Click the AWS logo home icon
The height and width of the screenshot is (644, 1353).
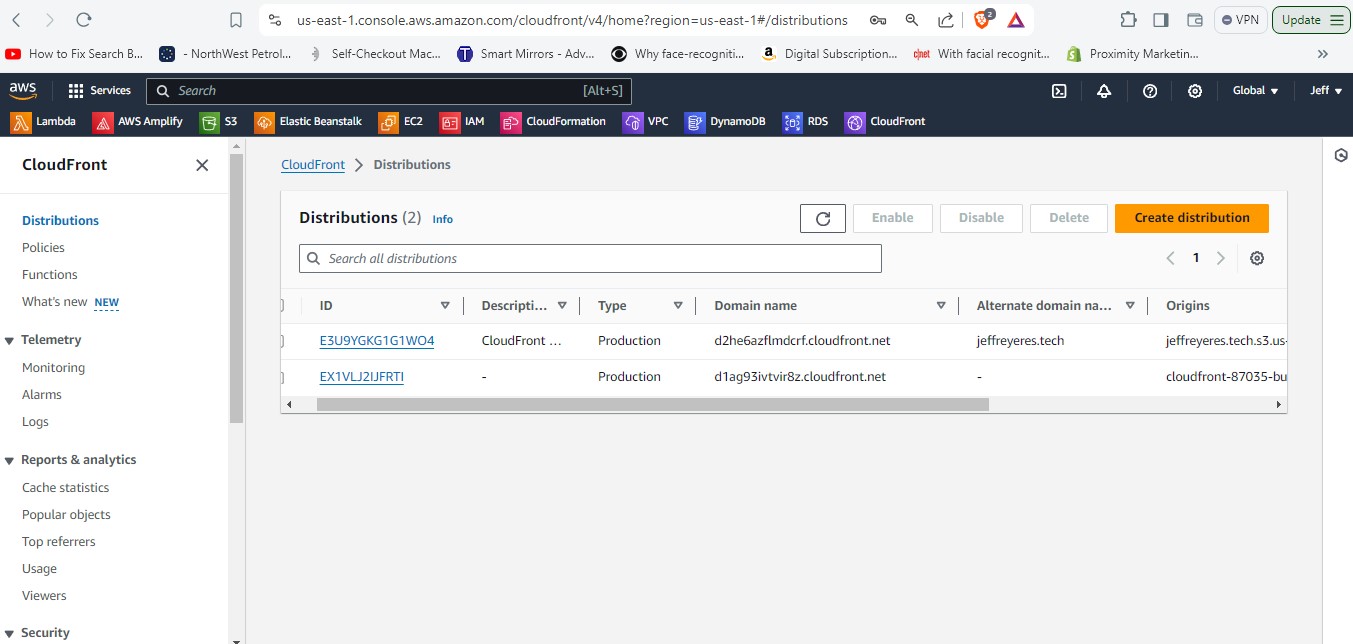point(23,90)
